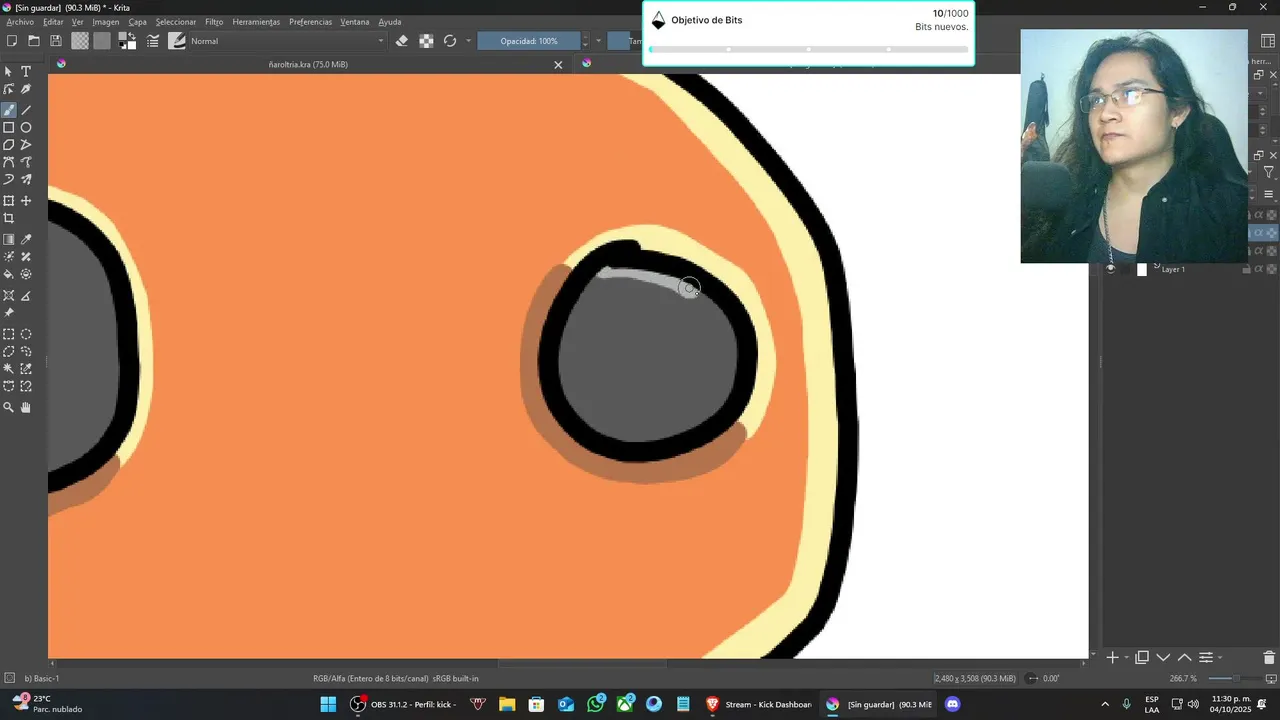
Task: Toggle alpha inheritance on Layer 1
Action: tap(1259, 269)
